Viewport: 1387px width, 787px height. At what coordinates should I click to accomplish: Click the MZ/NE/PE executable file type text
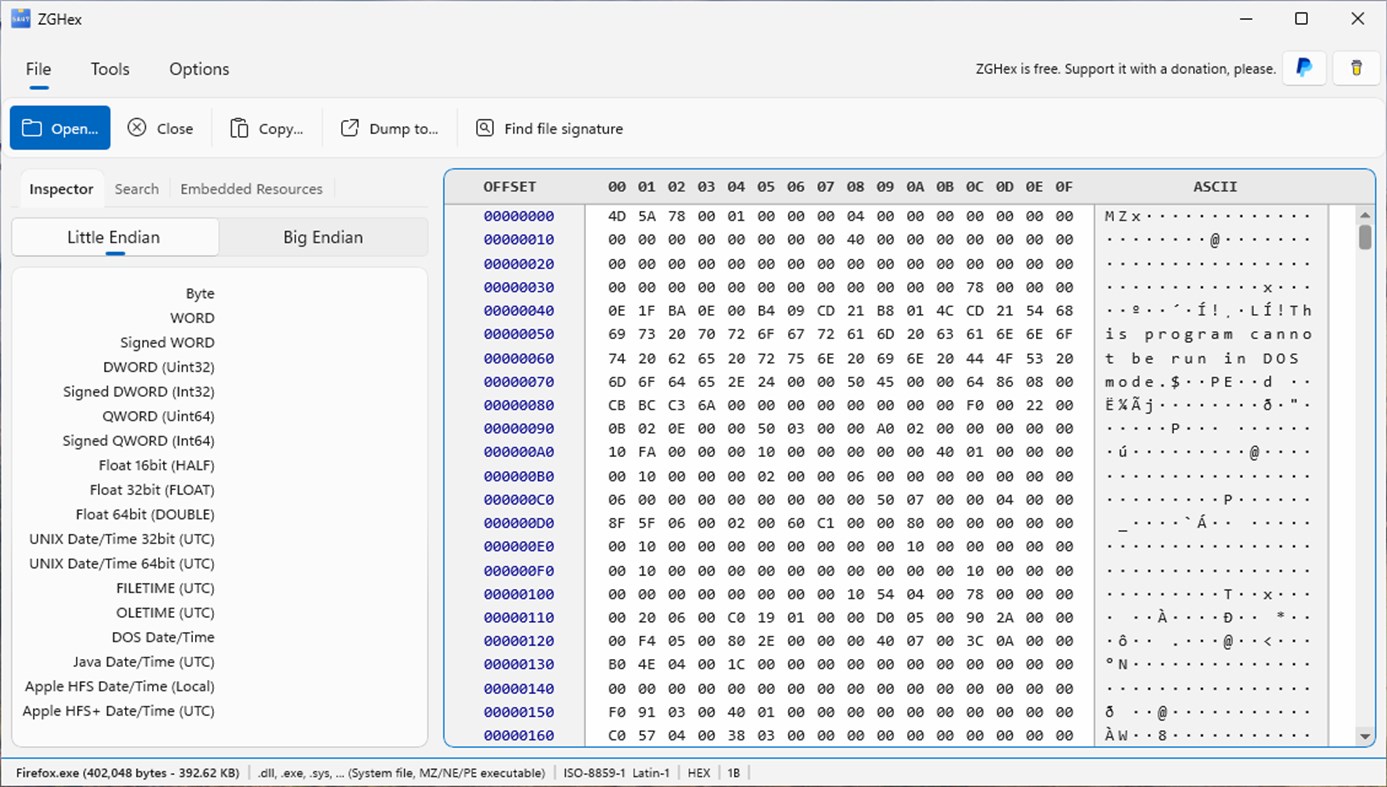tap(401, 773)
